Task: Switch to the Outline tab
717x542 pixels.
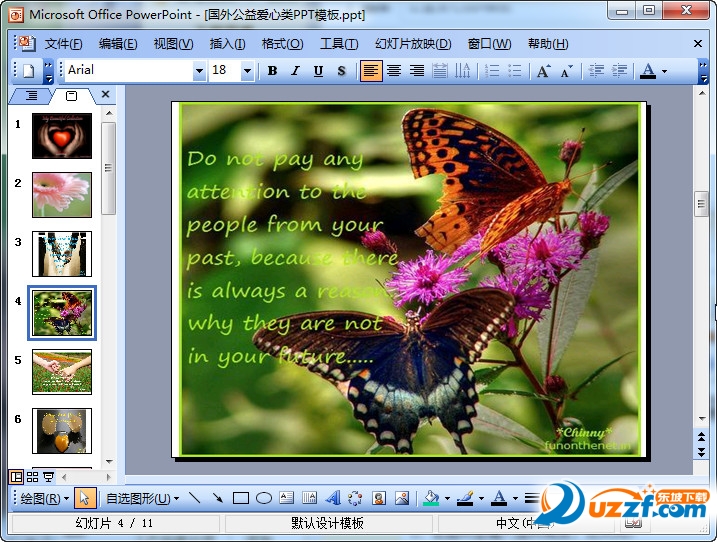Action: (32, 96)
